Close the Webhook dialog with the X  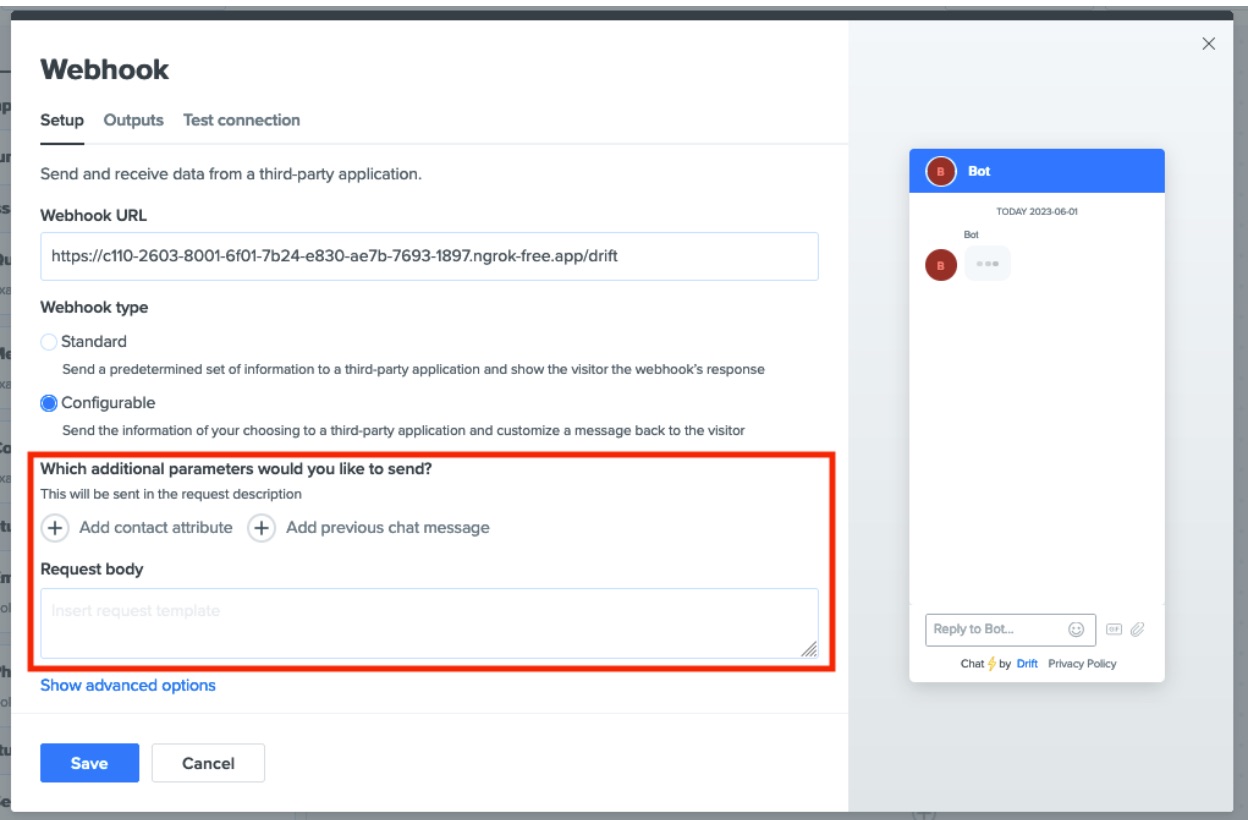click(x=1208, y=44)
